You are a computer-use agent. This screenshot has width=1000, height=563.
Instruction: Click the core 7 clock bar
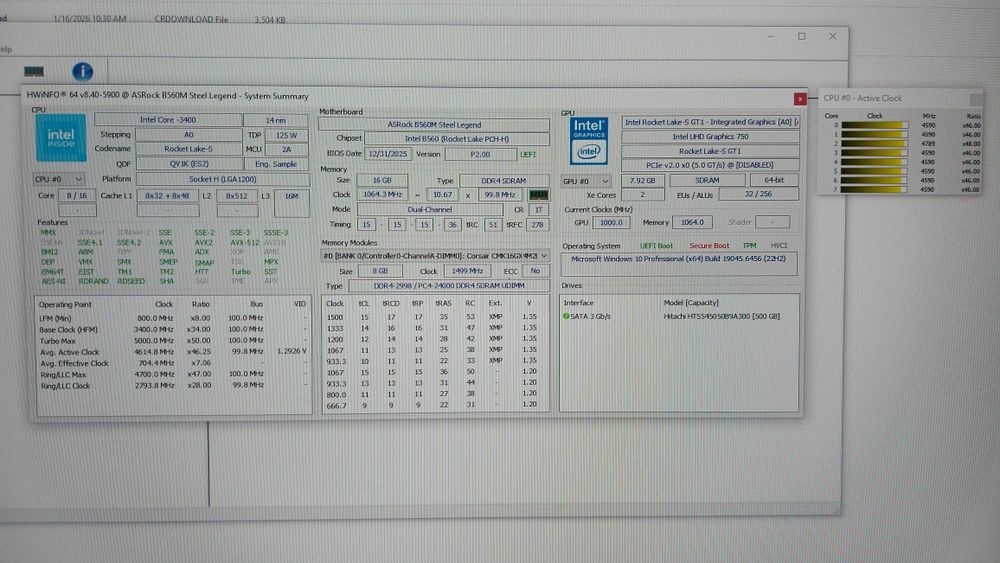click(x=874, y=189)
